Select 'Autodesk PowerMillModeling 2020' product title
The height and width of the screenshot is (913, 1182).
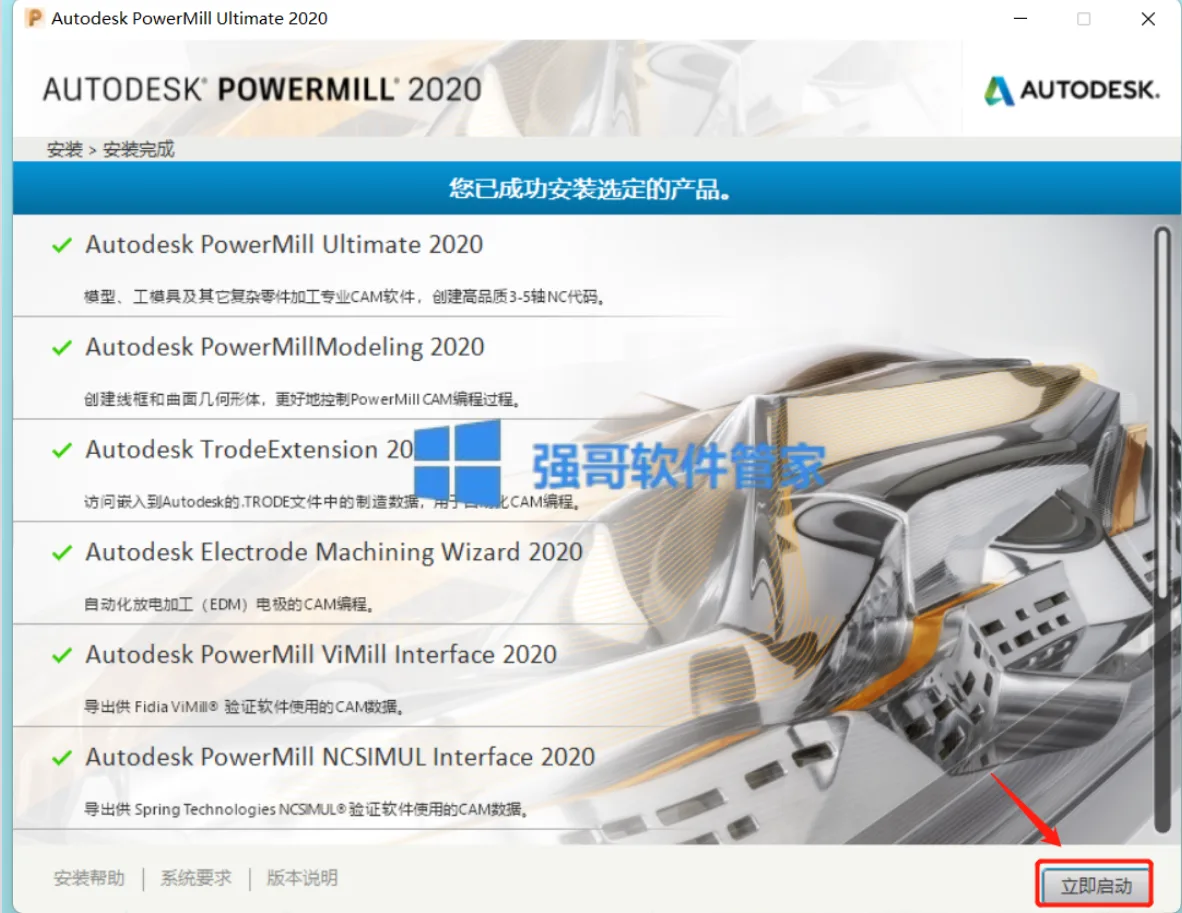(285, 348)
